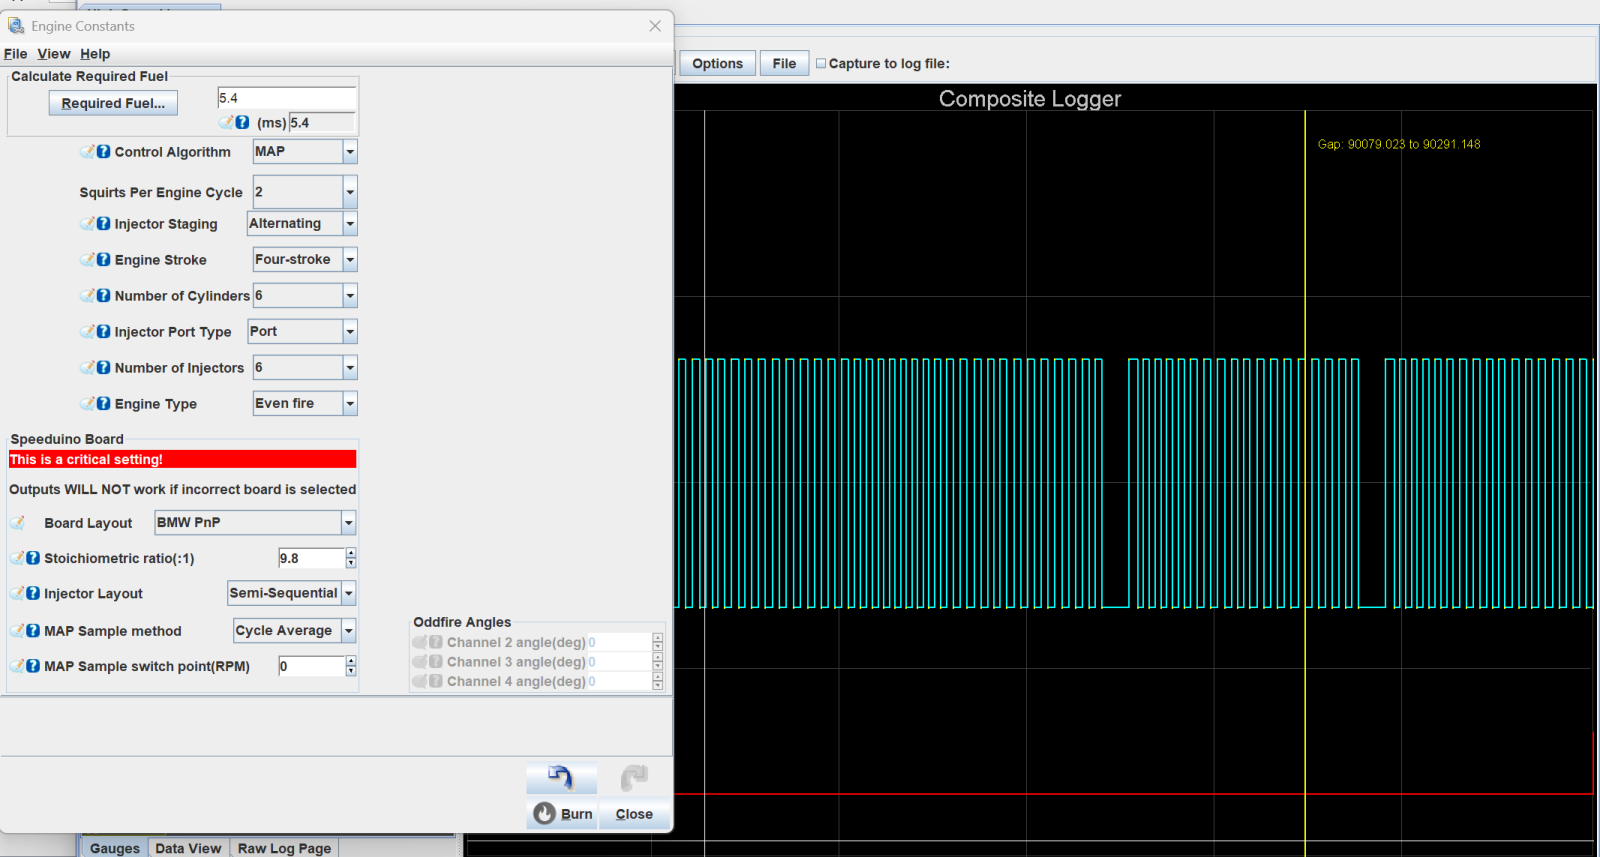1600x857 pixels.
Task: Click the help icon beside Engine Stroke
Action: (x=104, y=260)
